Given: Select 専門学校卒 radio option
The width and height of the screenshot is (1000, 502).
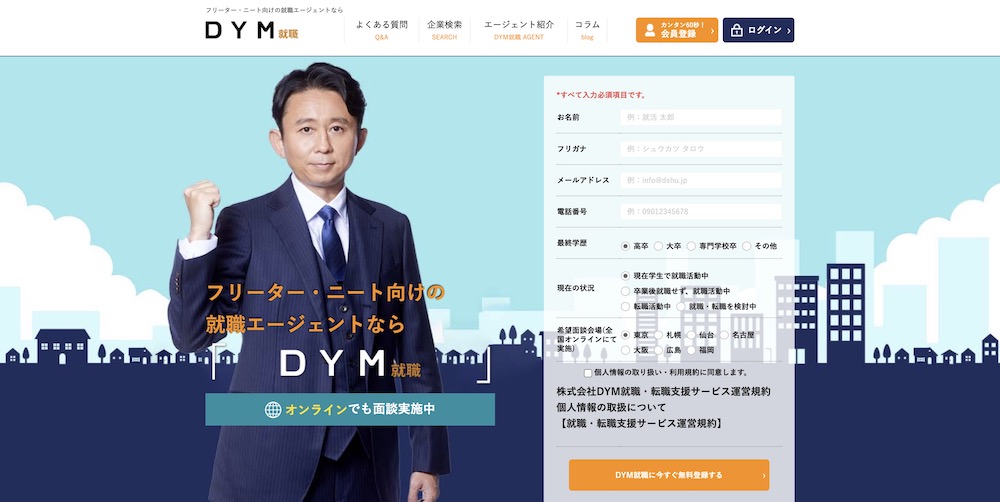Looking at the screenshot, I should [691, 246].
